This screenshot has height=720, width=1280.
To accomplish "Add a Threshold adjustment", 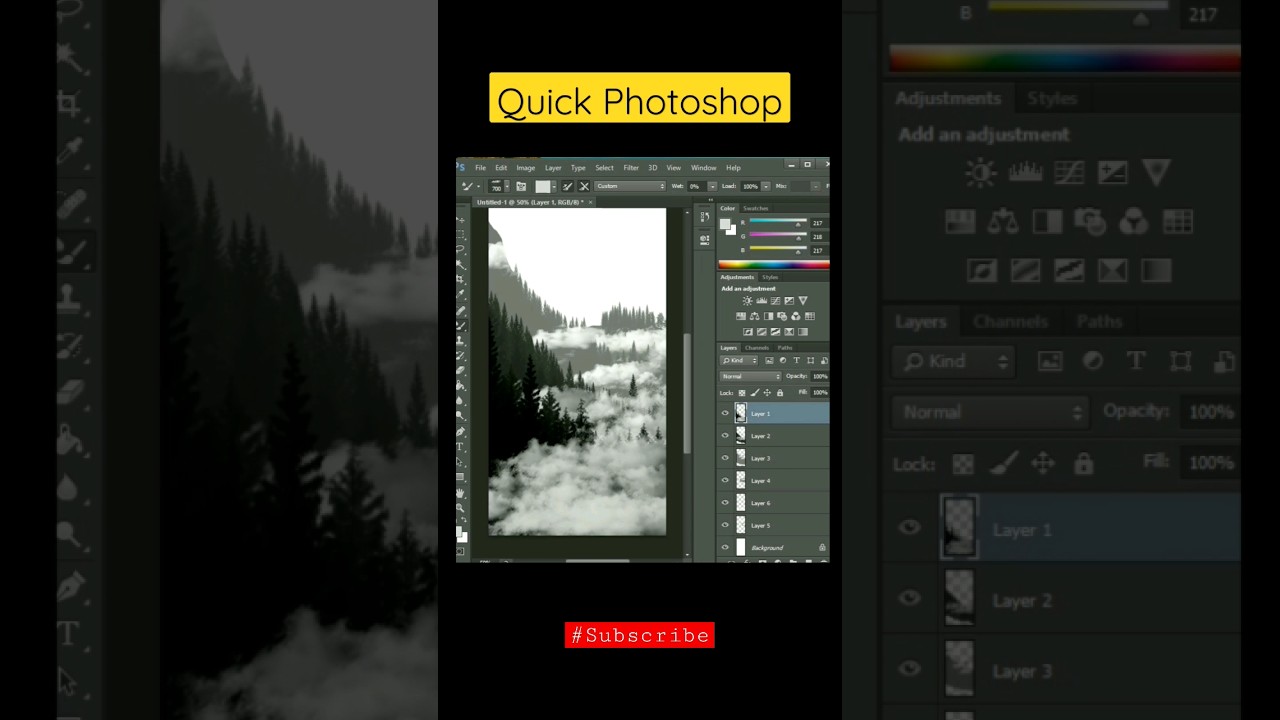I will pos(775,331).
